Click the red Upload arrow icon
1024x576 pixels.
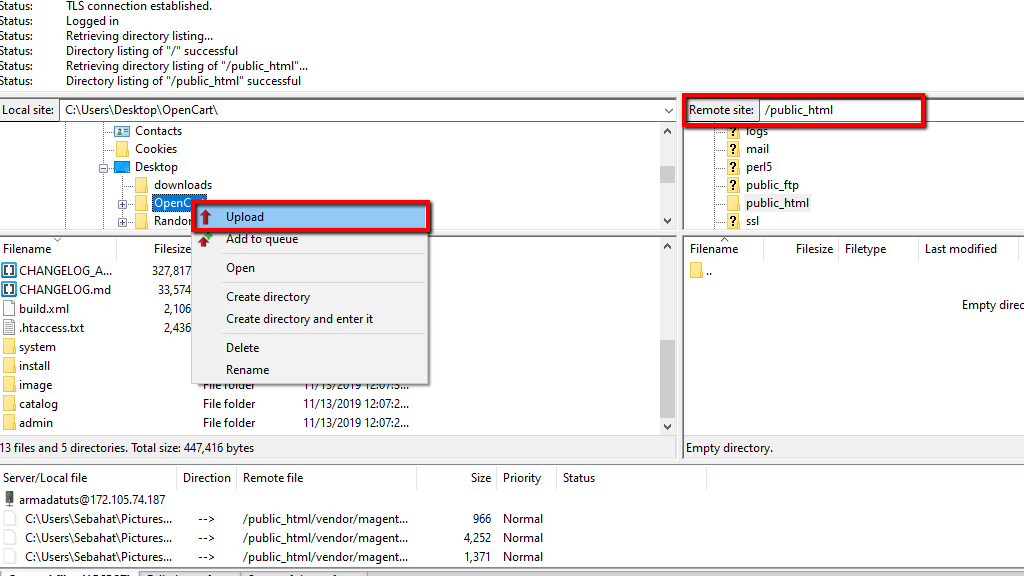click(208, 216)
